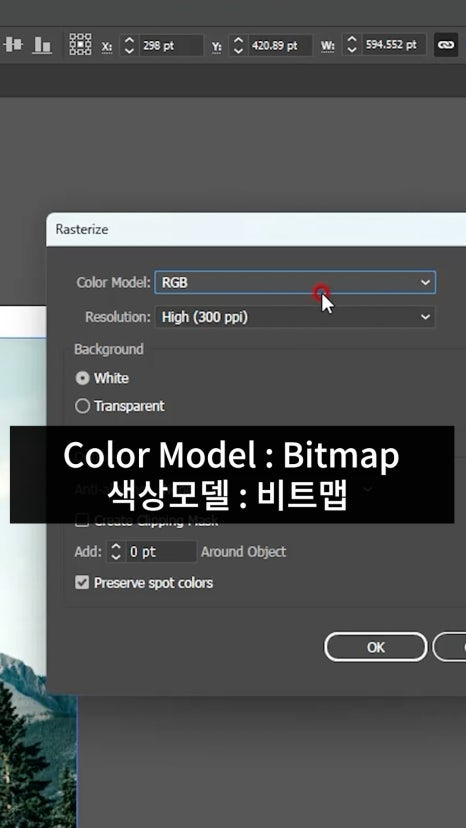Select the White background radio button
The height and width of the screenshot is (828, 466).
(x=82, y=378)
